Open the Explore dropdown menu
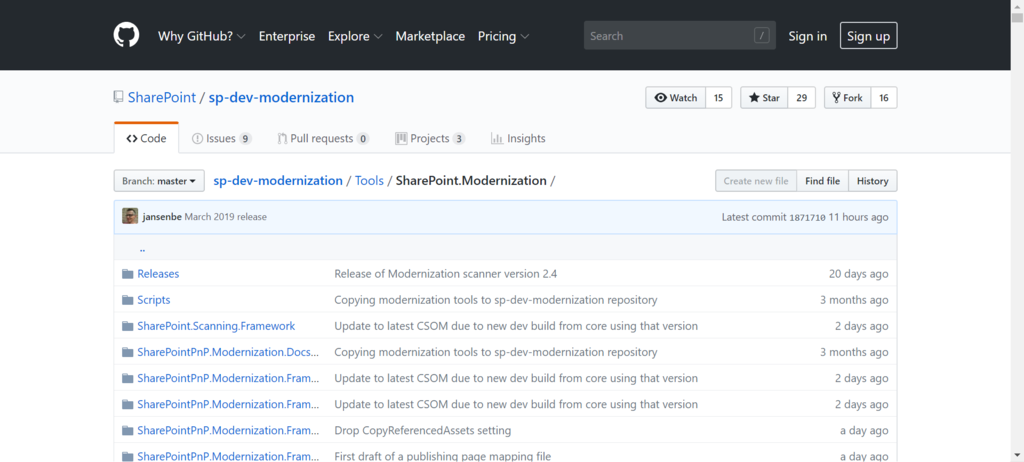Screen dimensions: 1024x462 [355, 36]
